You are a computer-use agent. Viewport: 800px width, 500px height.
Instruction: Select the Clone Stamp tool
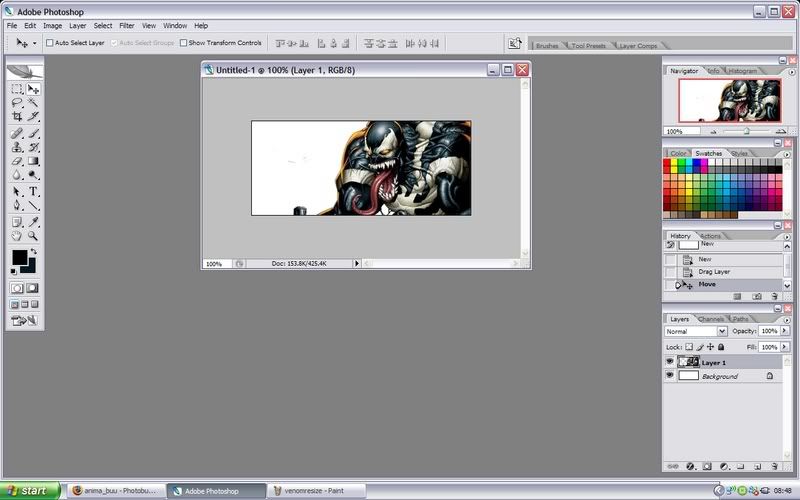17,147
